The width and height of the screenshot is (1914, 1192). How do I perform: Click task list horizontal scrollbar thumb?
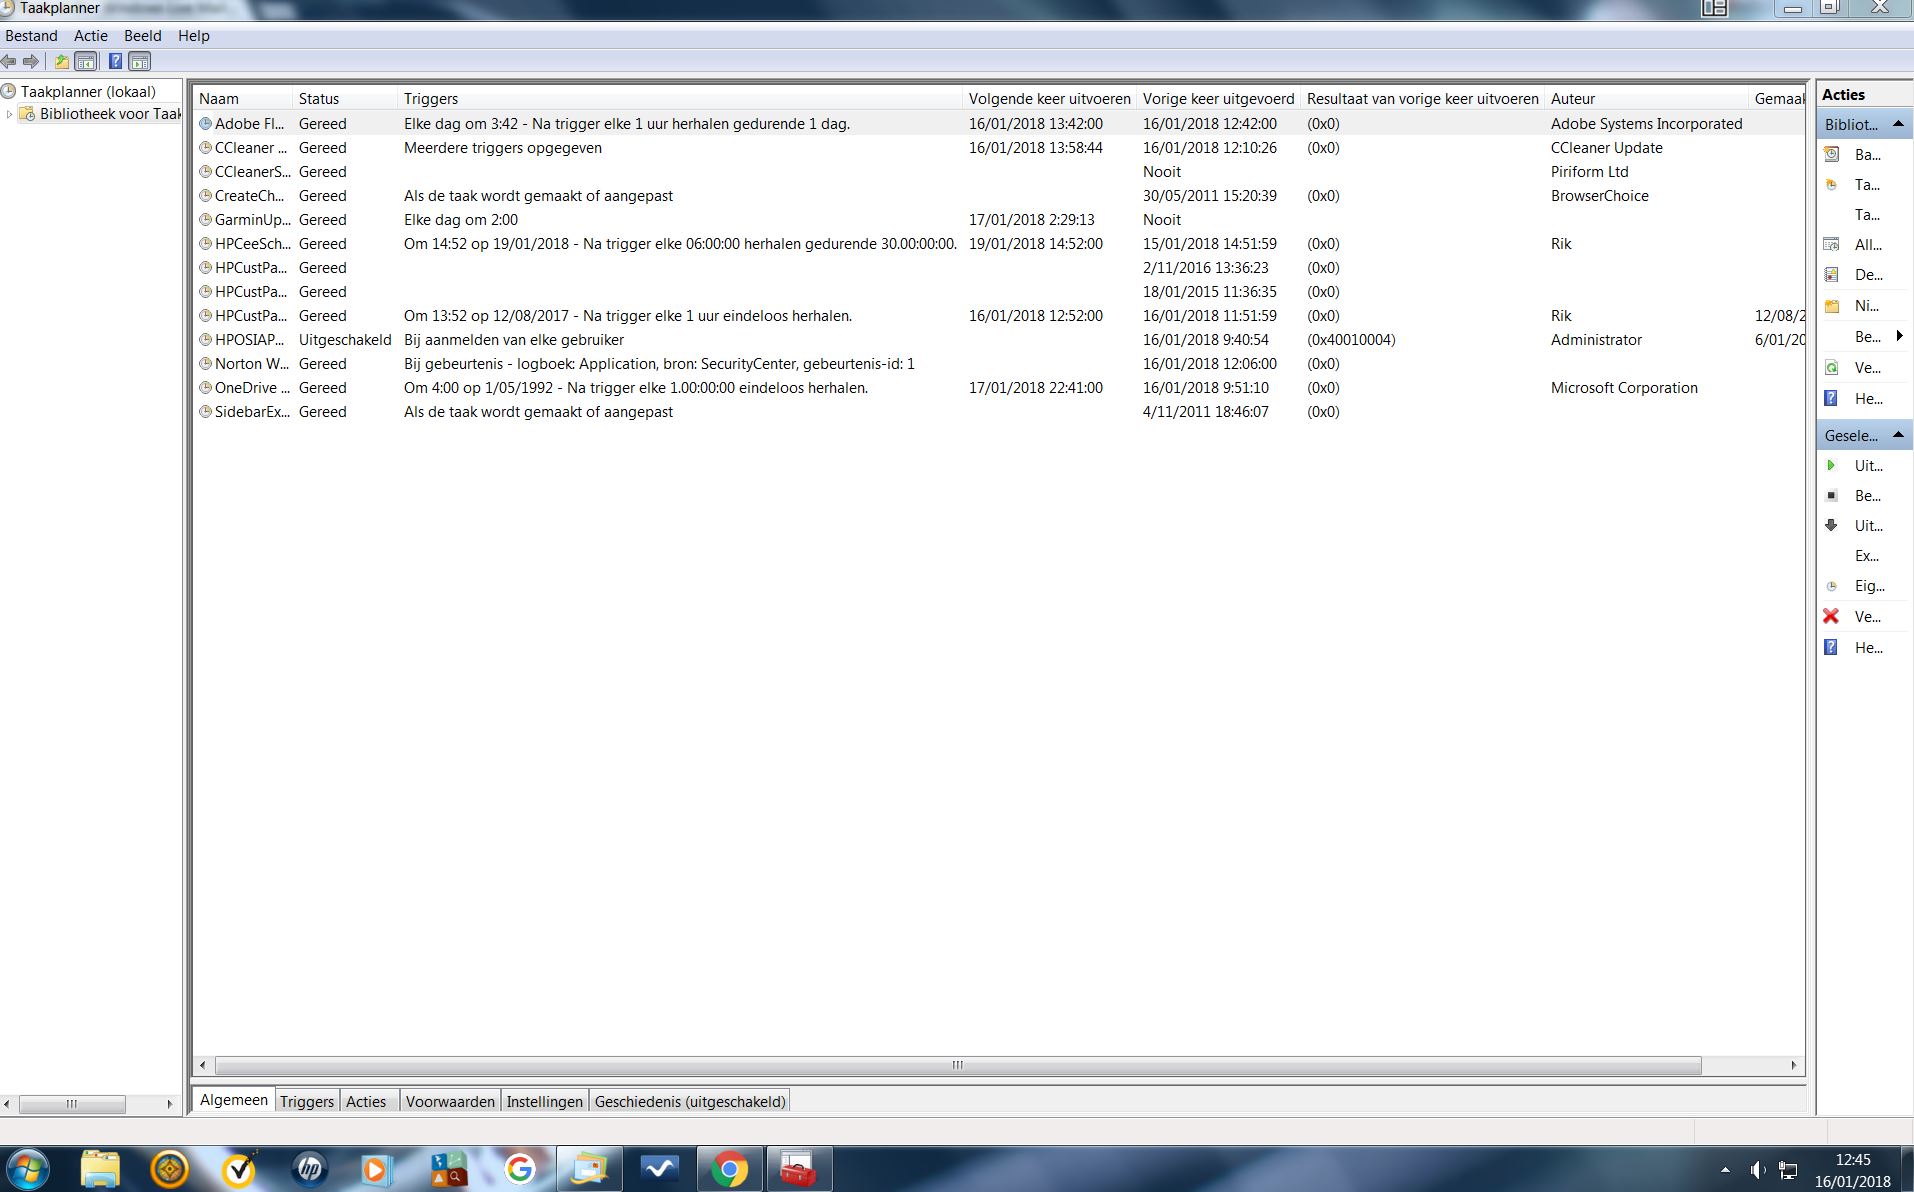point(958,1065)
